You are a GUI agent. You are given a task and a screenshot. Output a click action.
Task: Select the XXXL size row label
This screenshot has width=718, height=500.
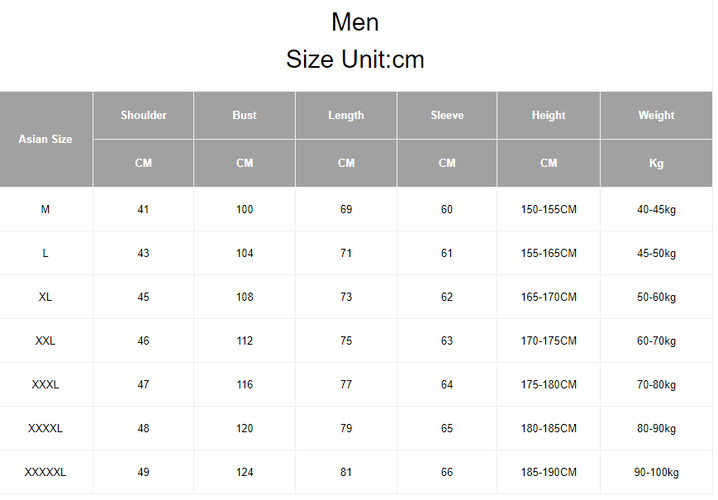tap(45, 385)
